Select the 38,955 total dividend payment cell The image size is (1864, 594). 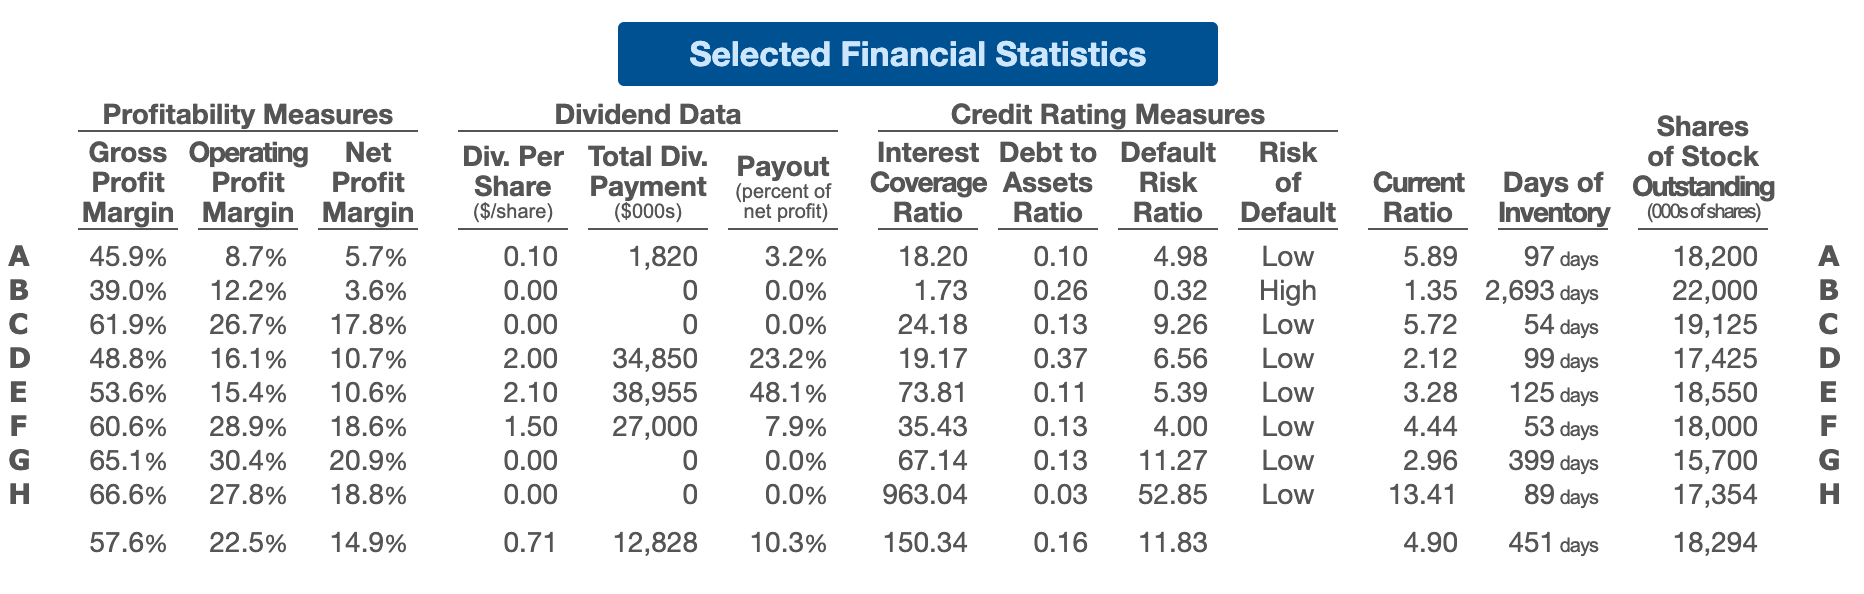pyautogui.click(x=655, y=393)
